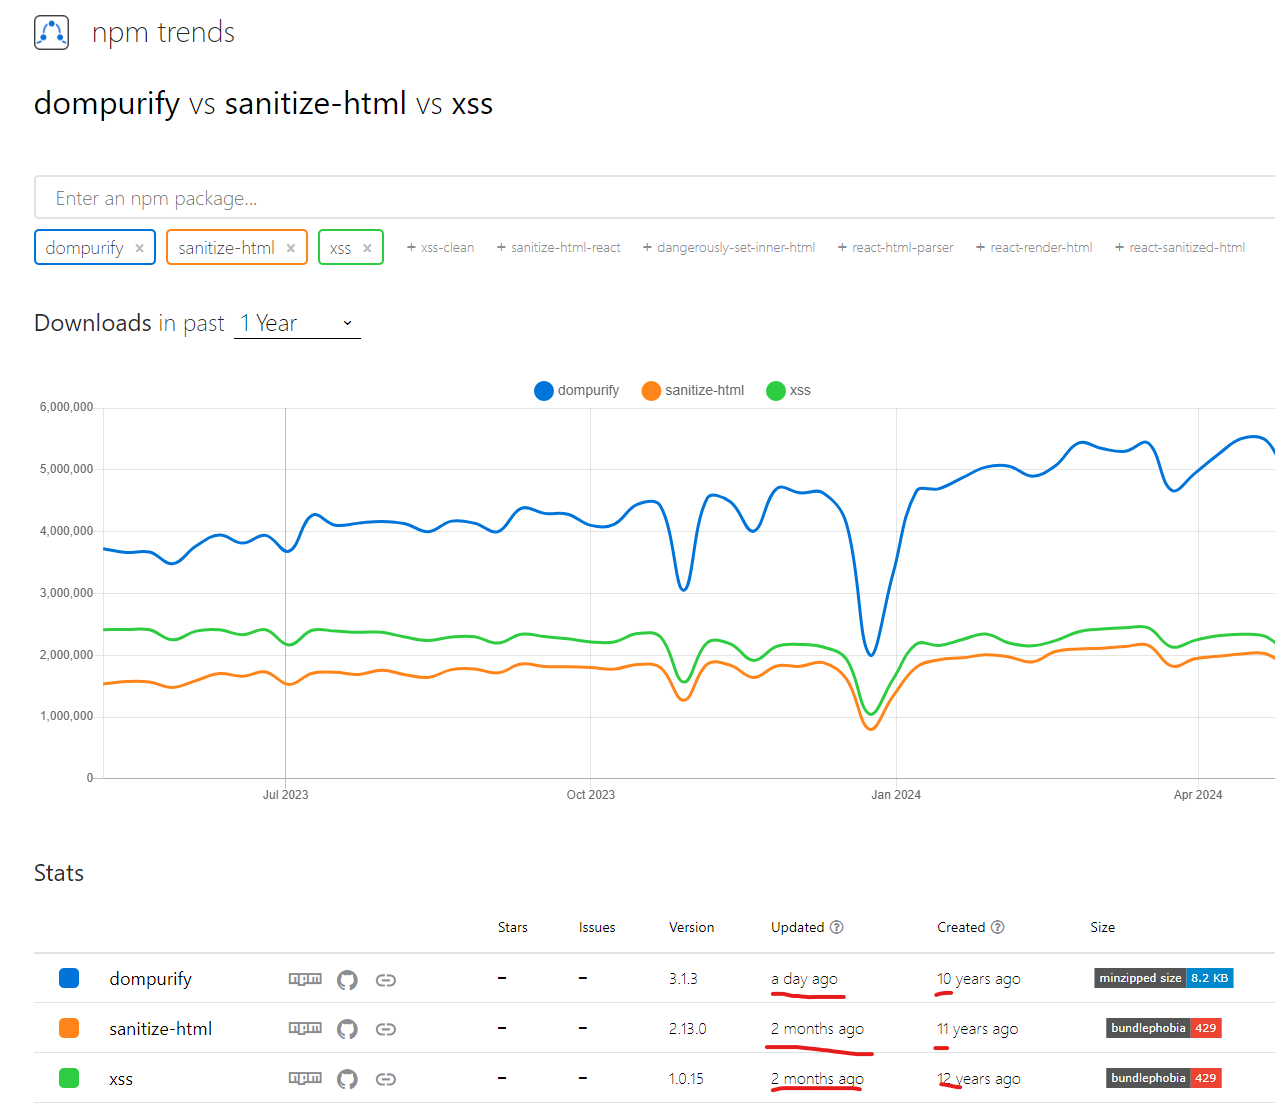Remove the sanitize-html package tag
The image size is (1275, 1120).
[x=291, y=248]
